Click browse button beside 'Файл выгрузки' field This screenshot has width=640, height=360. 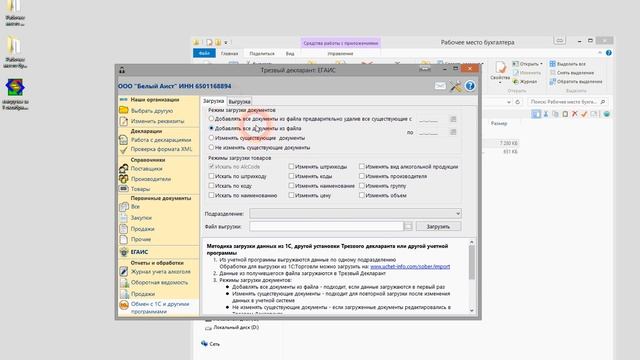[408, 227]
